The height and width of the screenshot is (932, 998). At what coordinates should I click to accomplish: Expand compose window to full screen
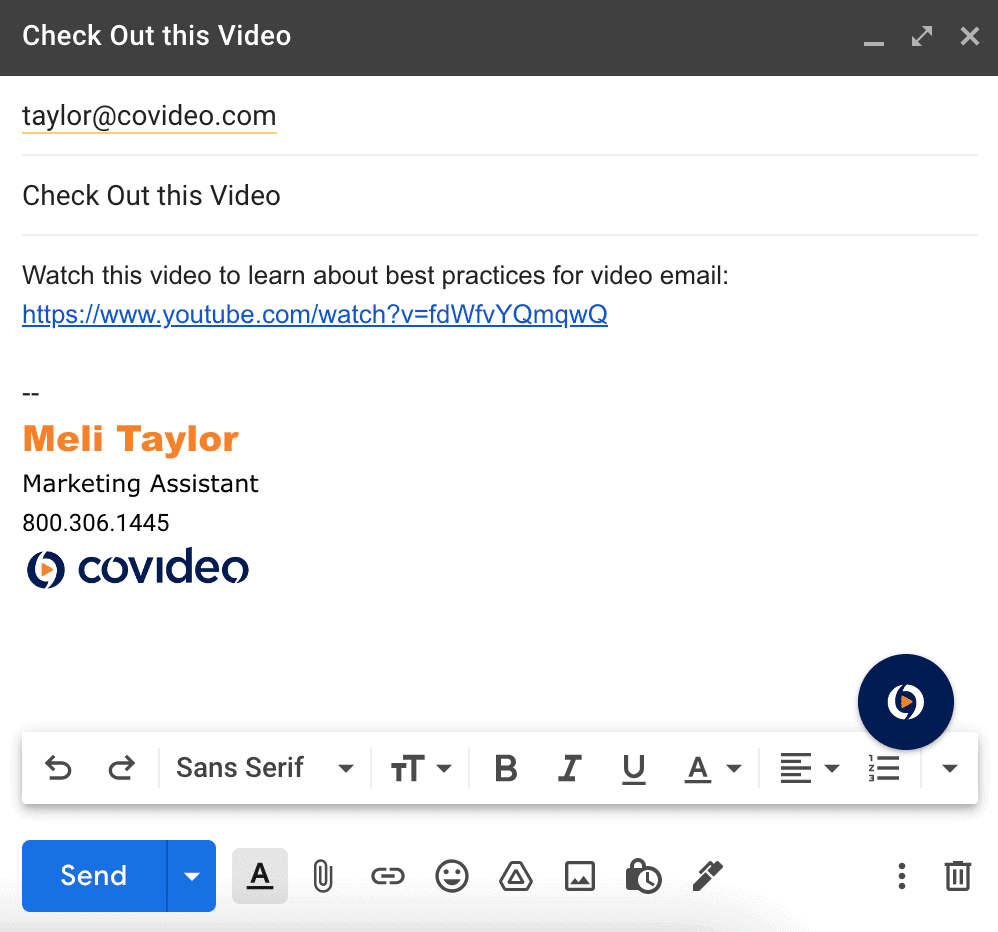pos(922,36)
